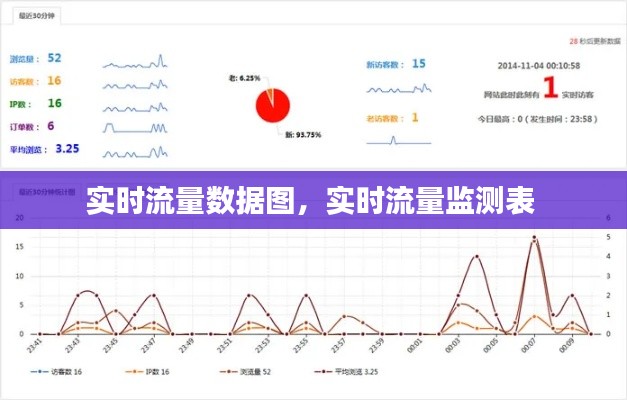Select the green IP数 16 stat
627x400 pixels.
point(36,103)
